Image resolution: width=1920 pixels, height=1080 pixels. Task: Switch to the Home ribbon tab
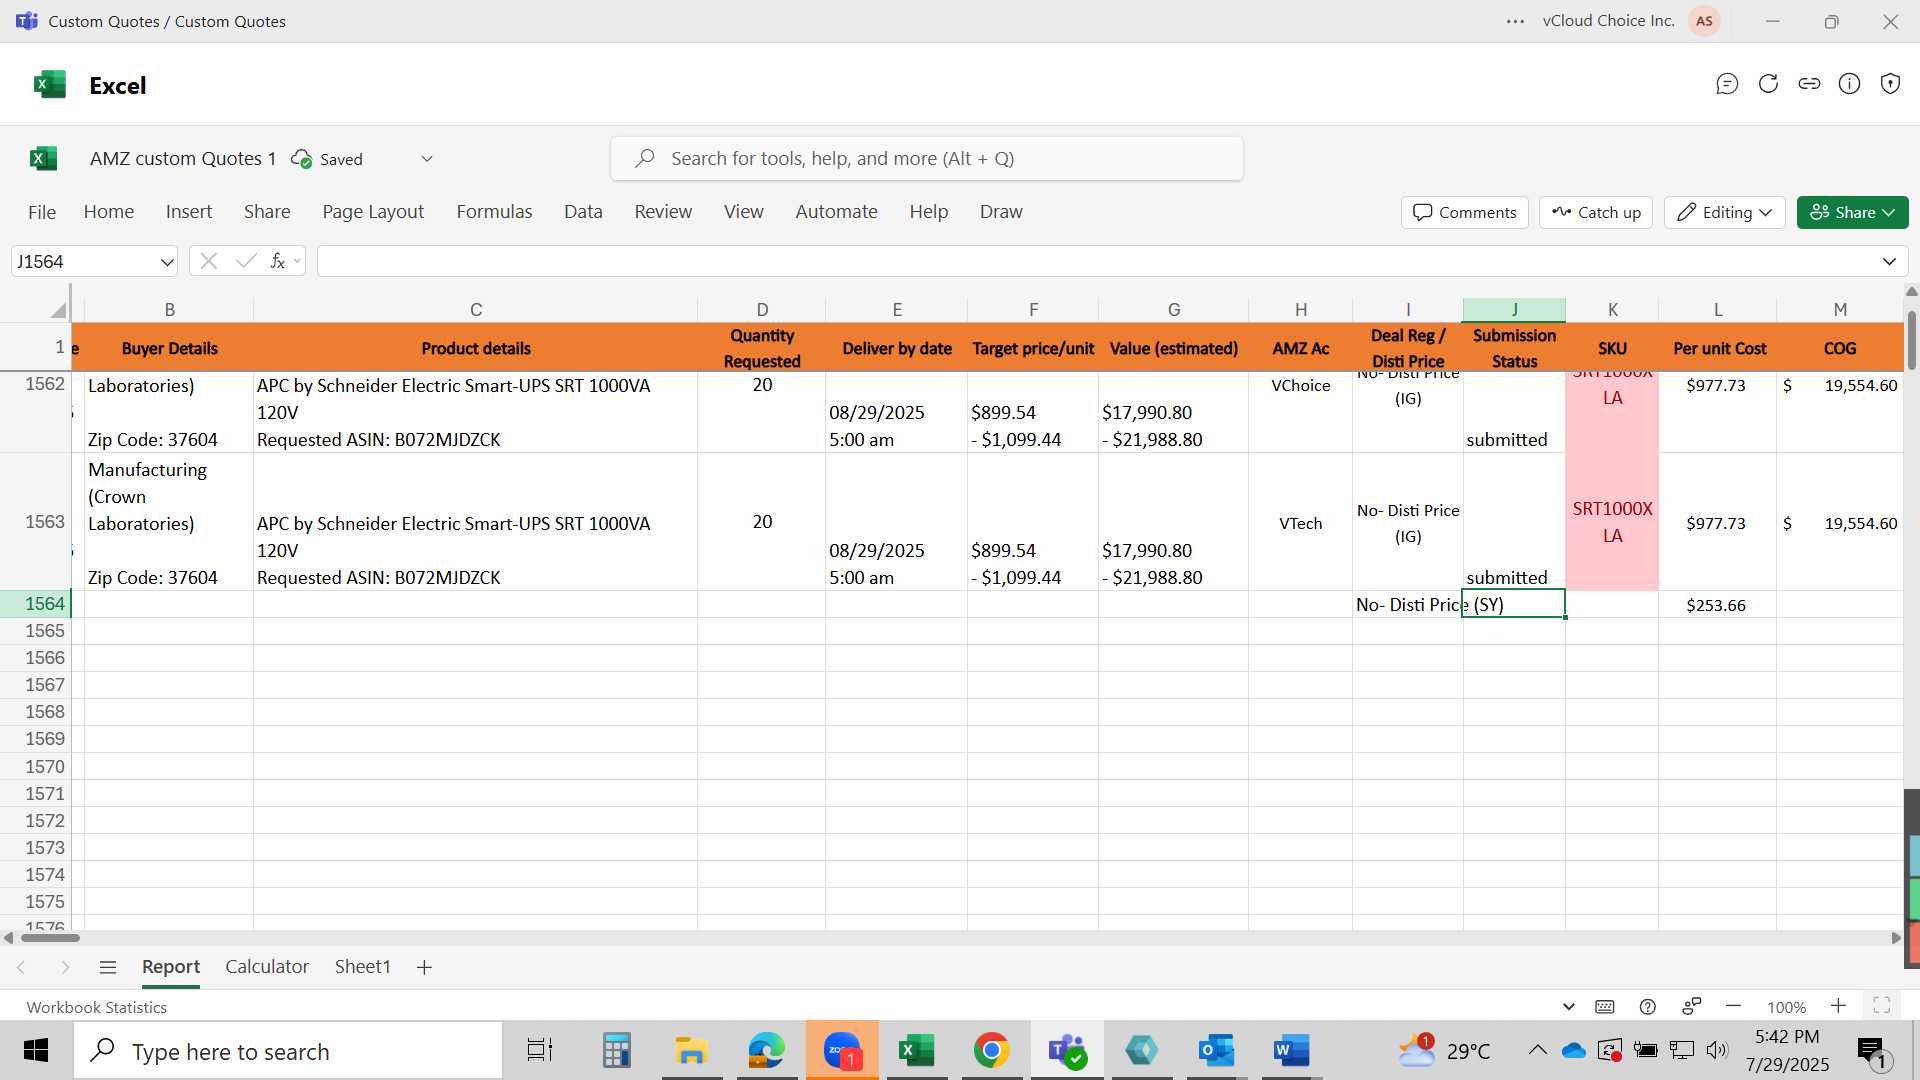[x=109, y=212]
